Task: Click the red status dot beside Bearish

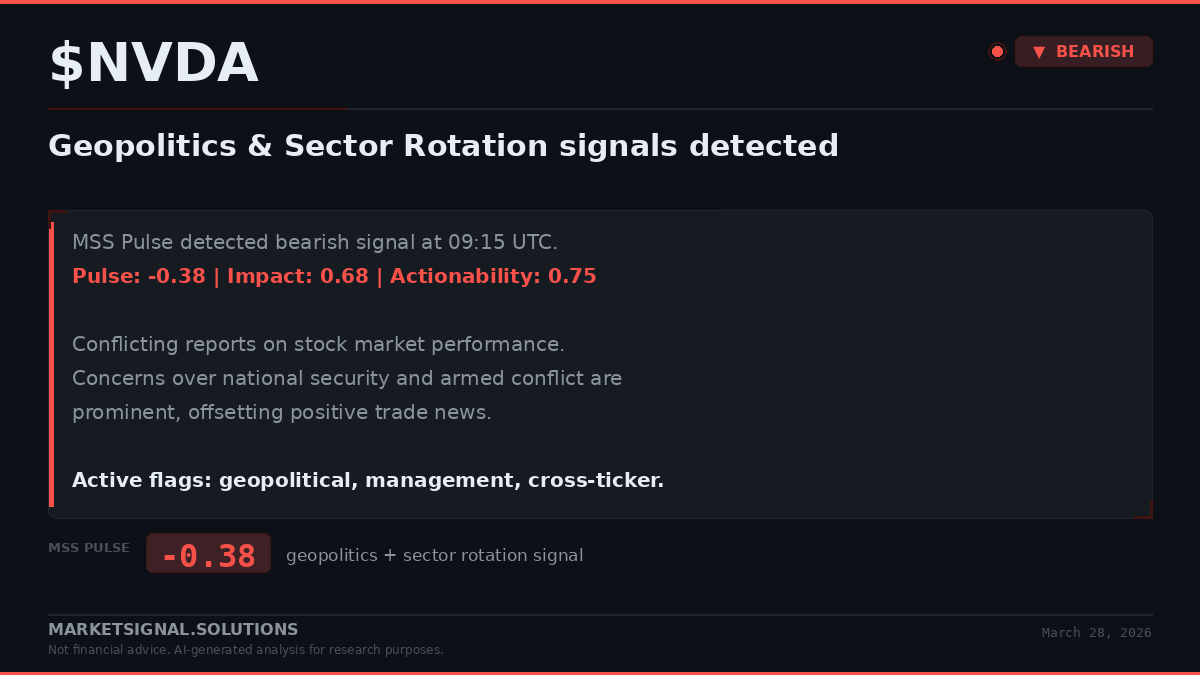Action: (x=997, y=52)
